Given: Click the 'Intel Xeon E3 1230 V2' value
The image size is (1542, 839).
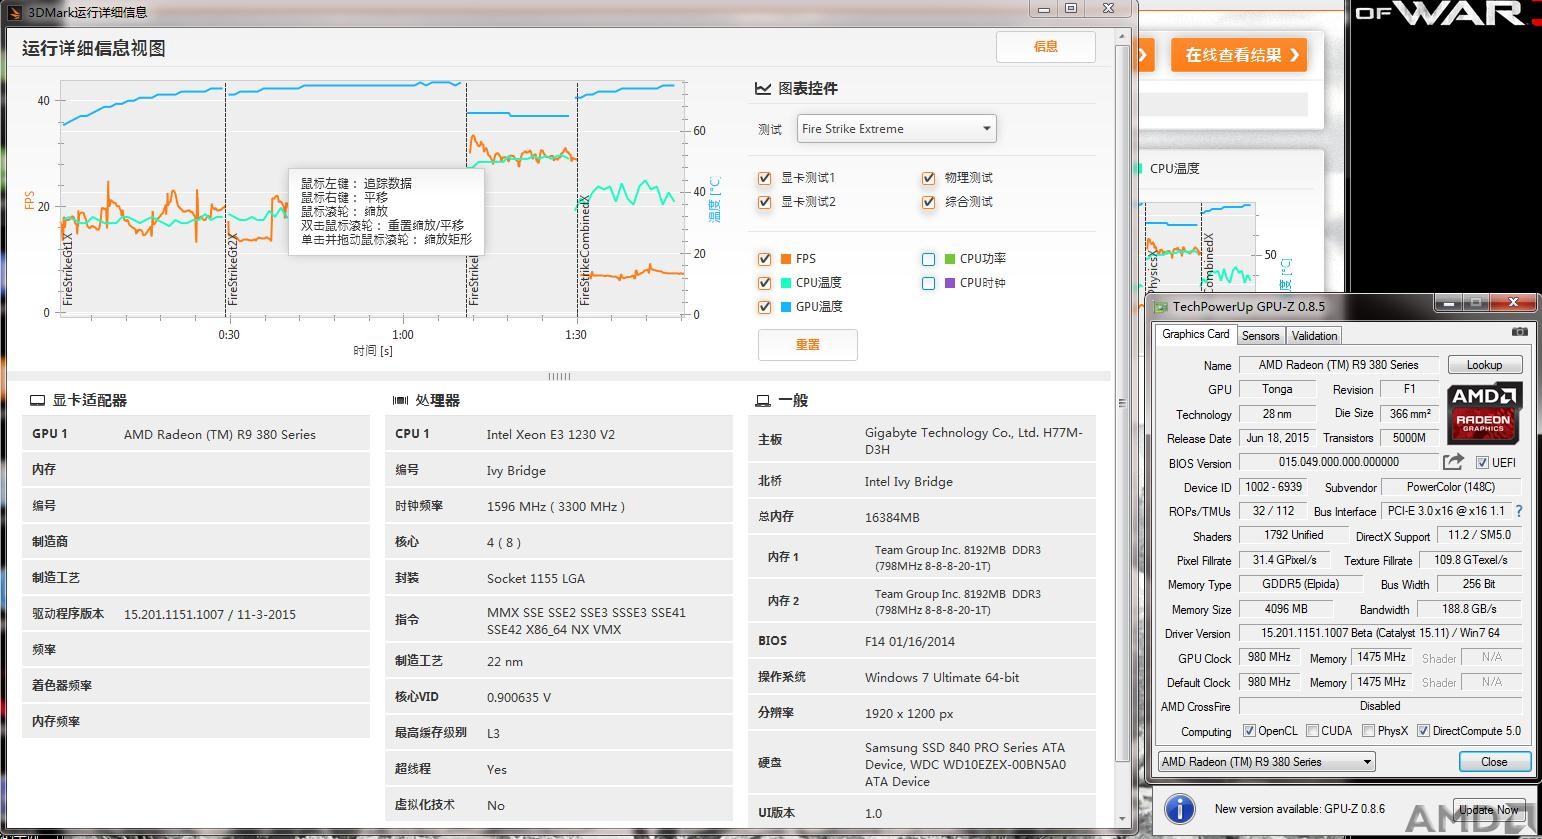Looking at the screenshot, I should (551, 434).
